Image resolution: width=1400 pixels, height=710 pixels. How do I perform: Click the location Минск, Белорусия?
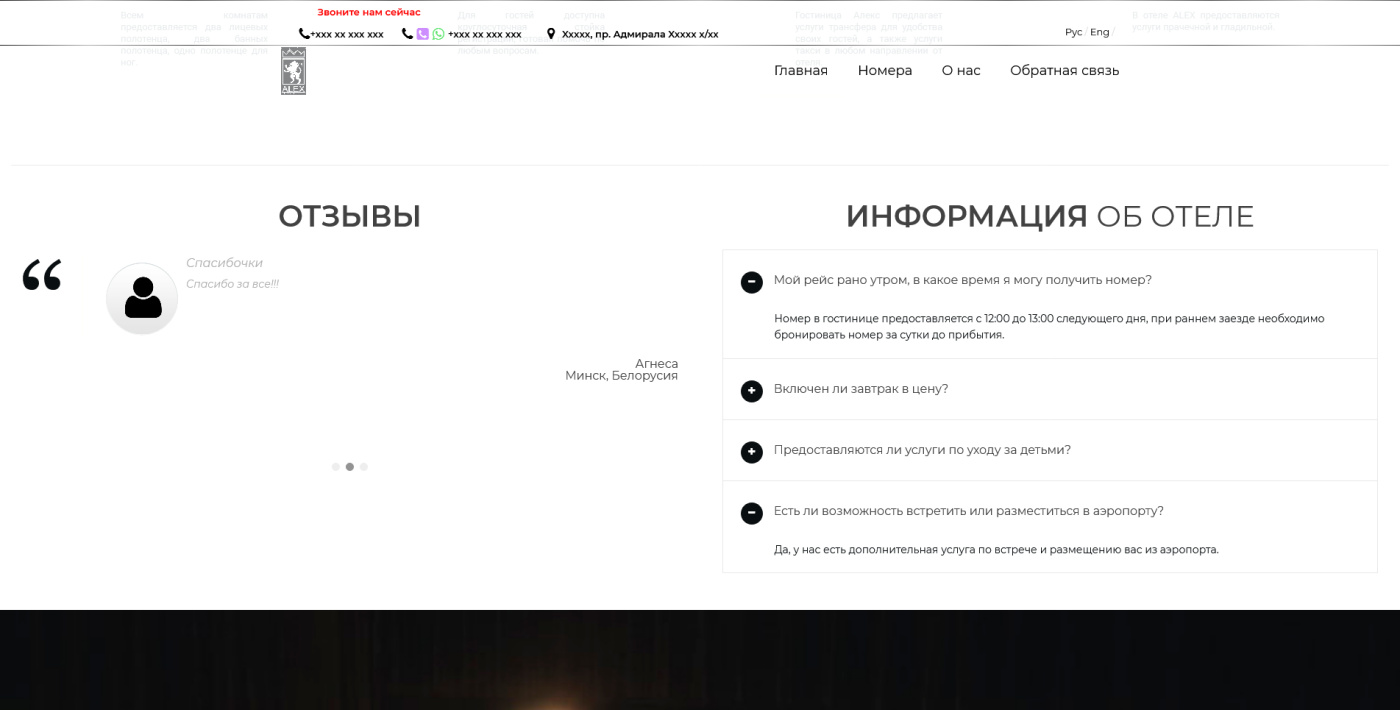pyautogui.click(x=622, y=376)
